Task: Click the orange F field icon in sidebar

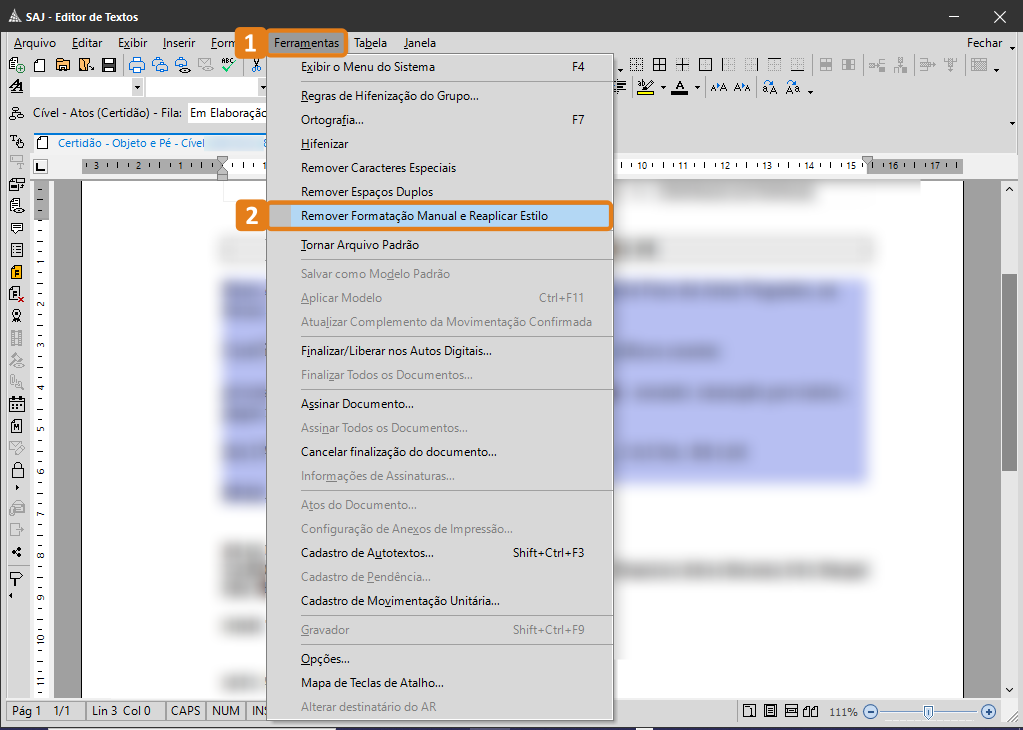Action: (x=16, y=271)
